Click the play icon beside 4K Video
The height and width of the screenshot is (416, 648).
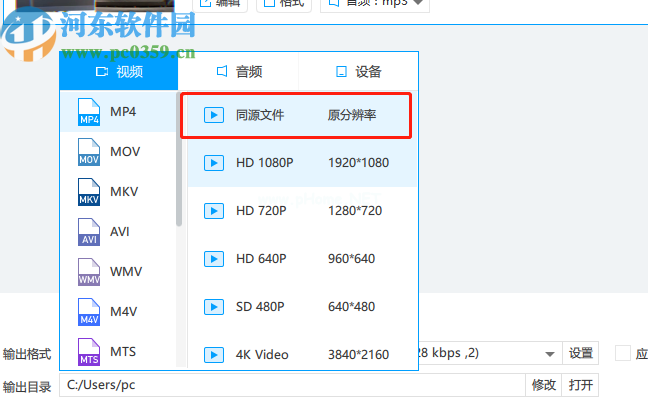coord(213,354)
